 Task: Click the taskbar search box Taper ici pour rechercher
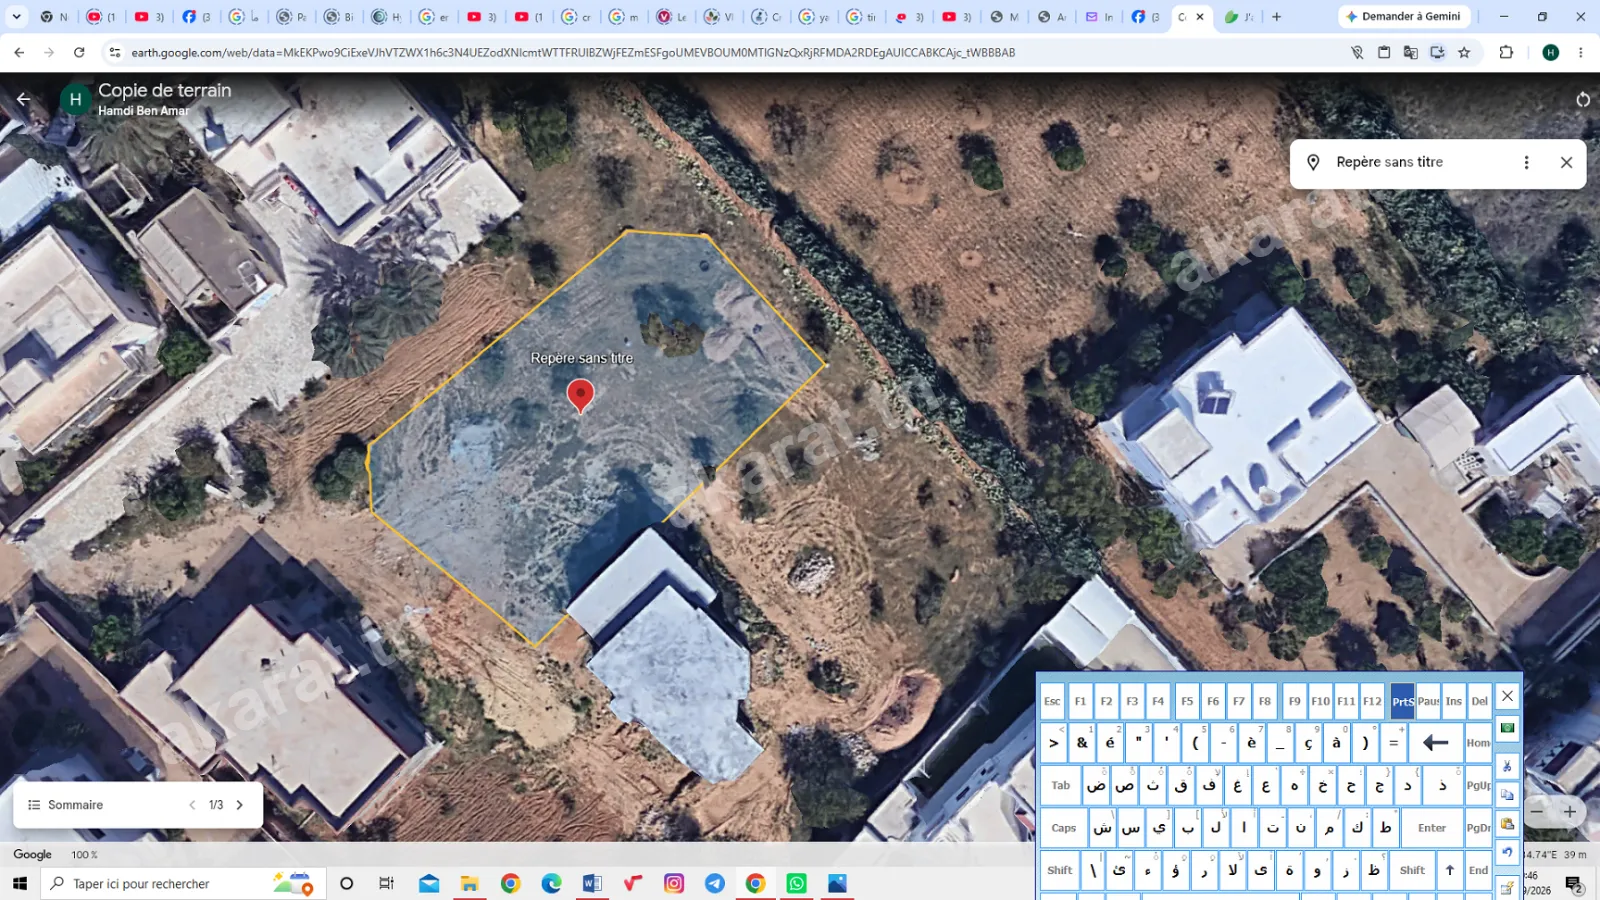pos(183,883)
